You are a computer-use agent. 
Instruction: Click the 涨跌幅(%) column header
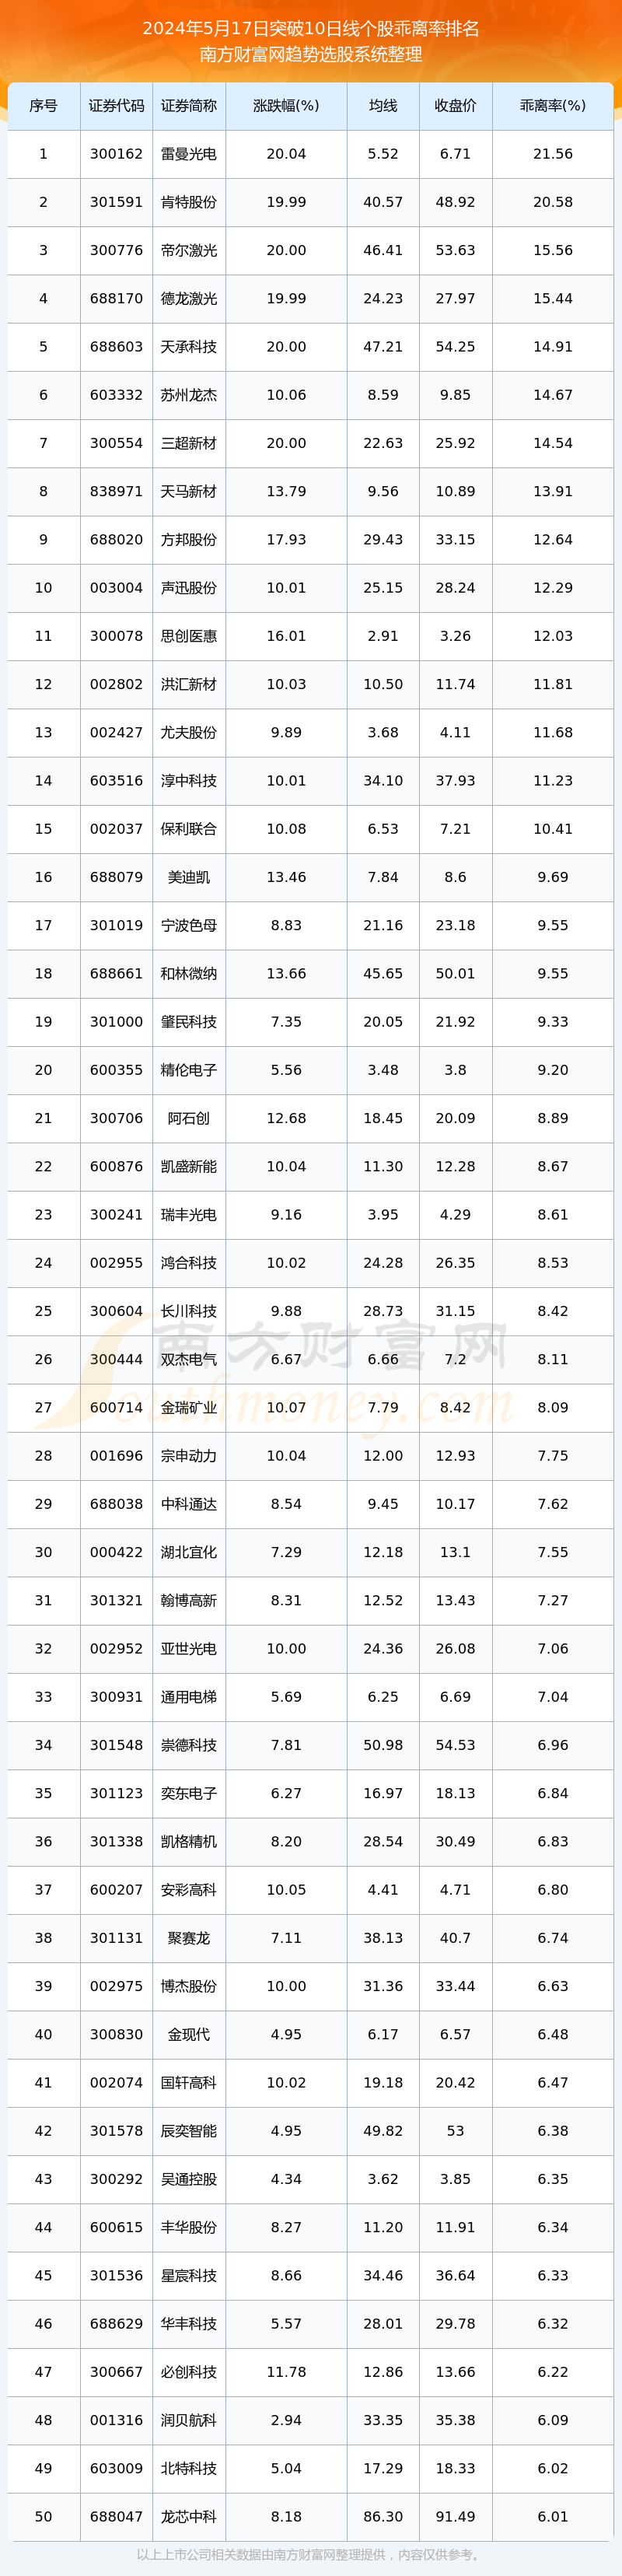click(x=286, y=106)
